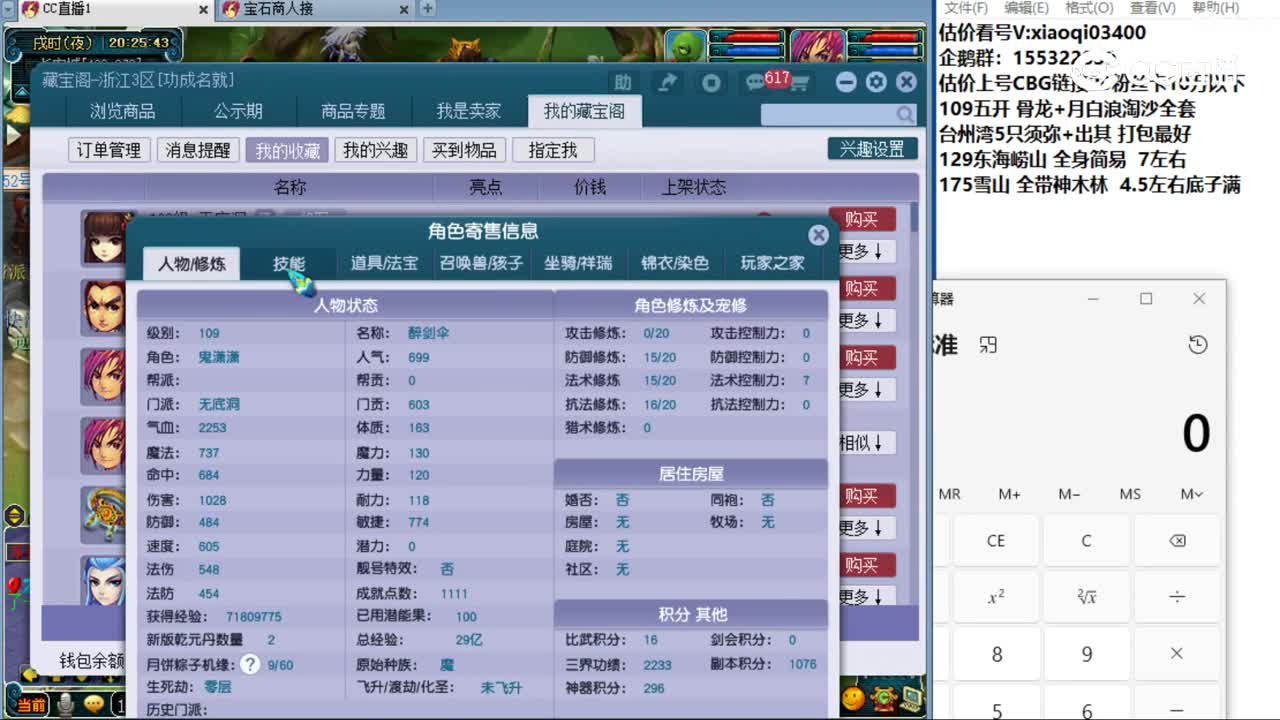This screenshot has width=1280, height=720.
Task: Open the 藏宝阁 settings gear icon
Action: coord(876,84)
